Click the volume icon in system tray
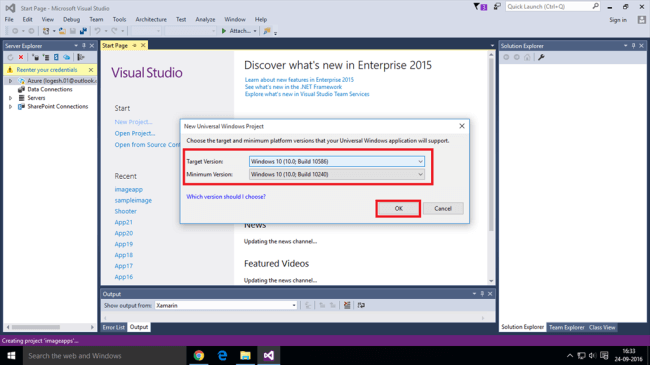The width and height of the screenshot is (650, 365). (592, 355)
